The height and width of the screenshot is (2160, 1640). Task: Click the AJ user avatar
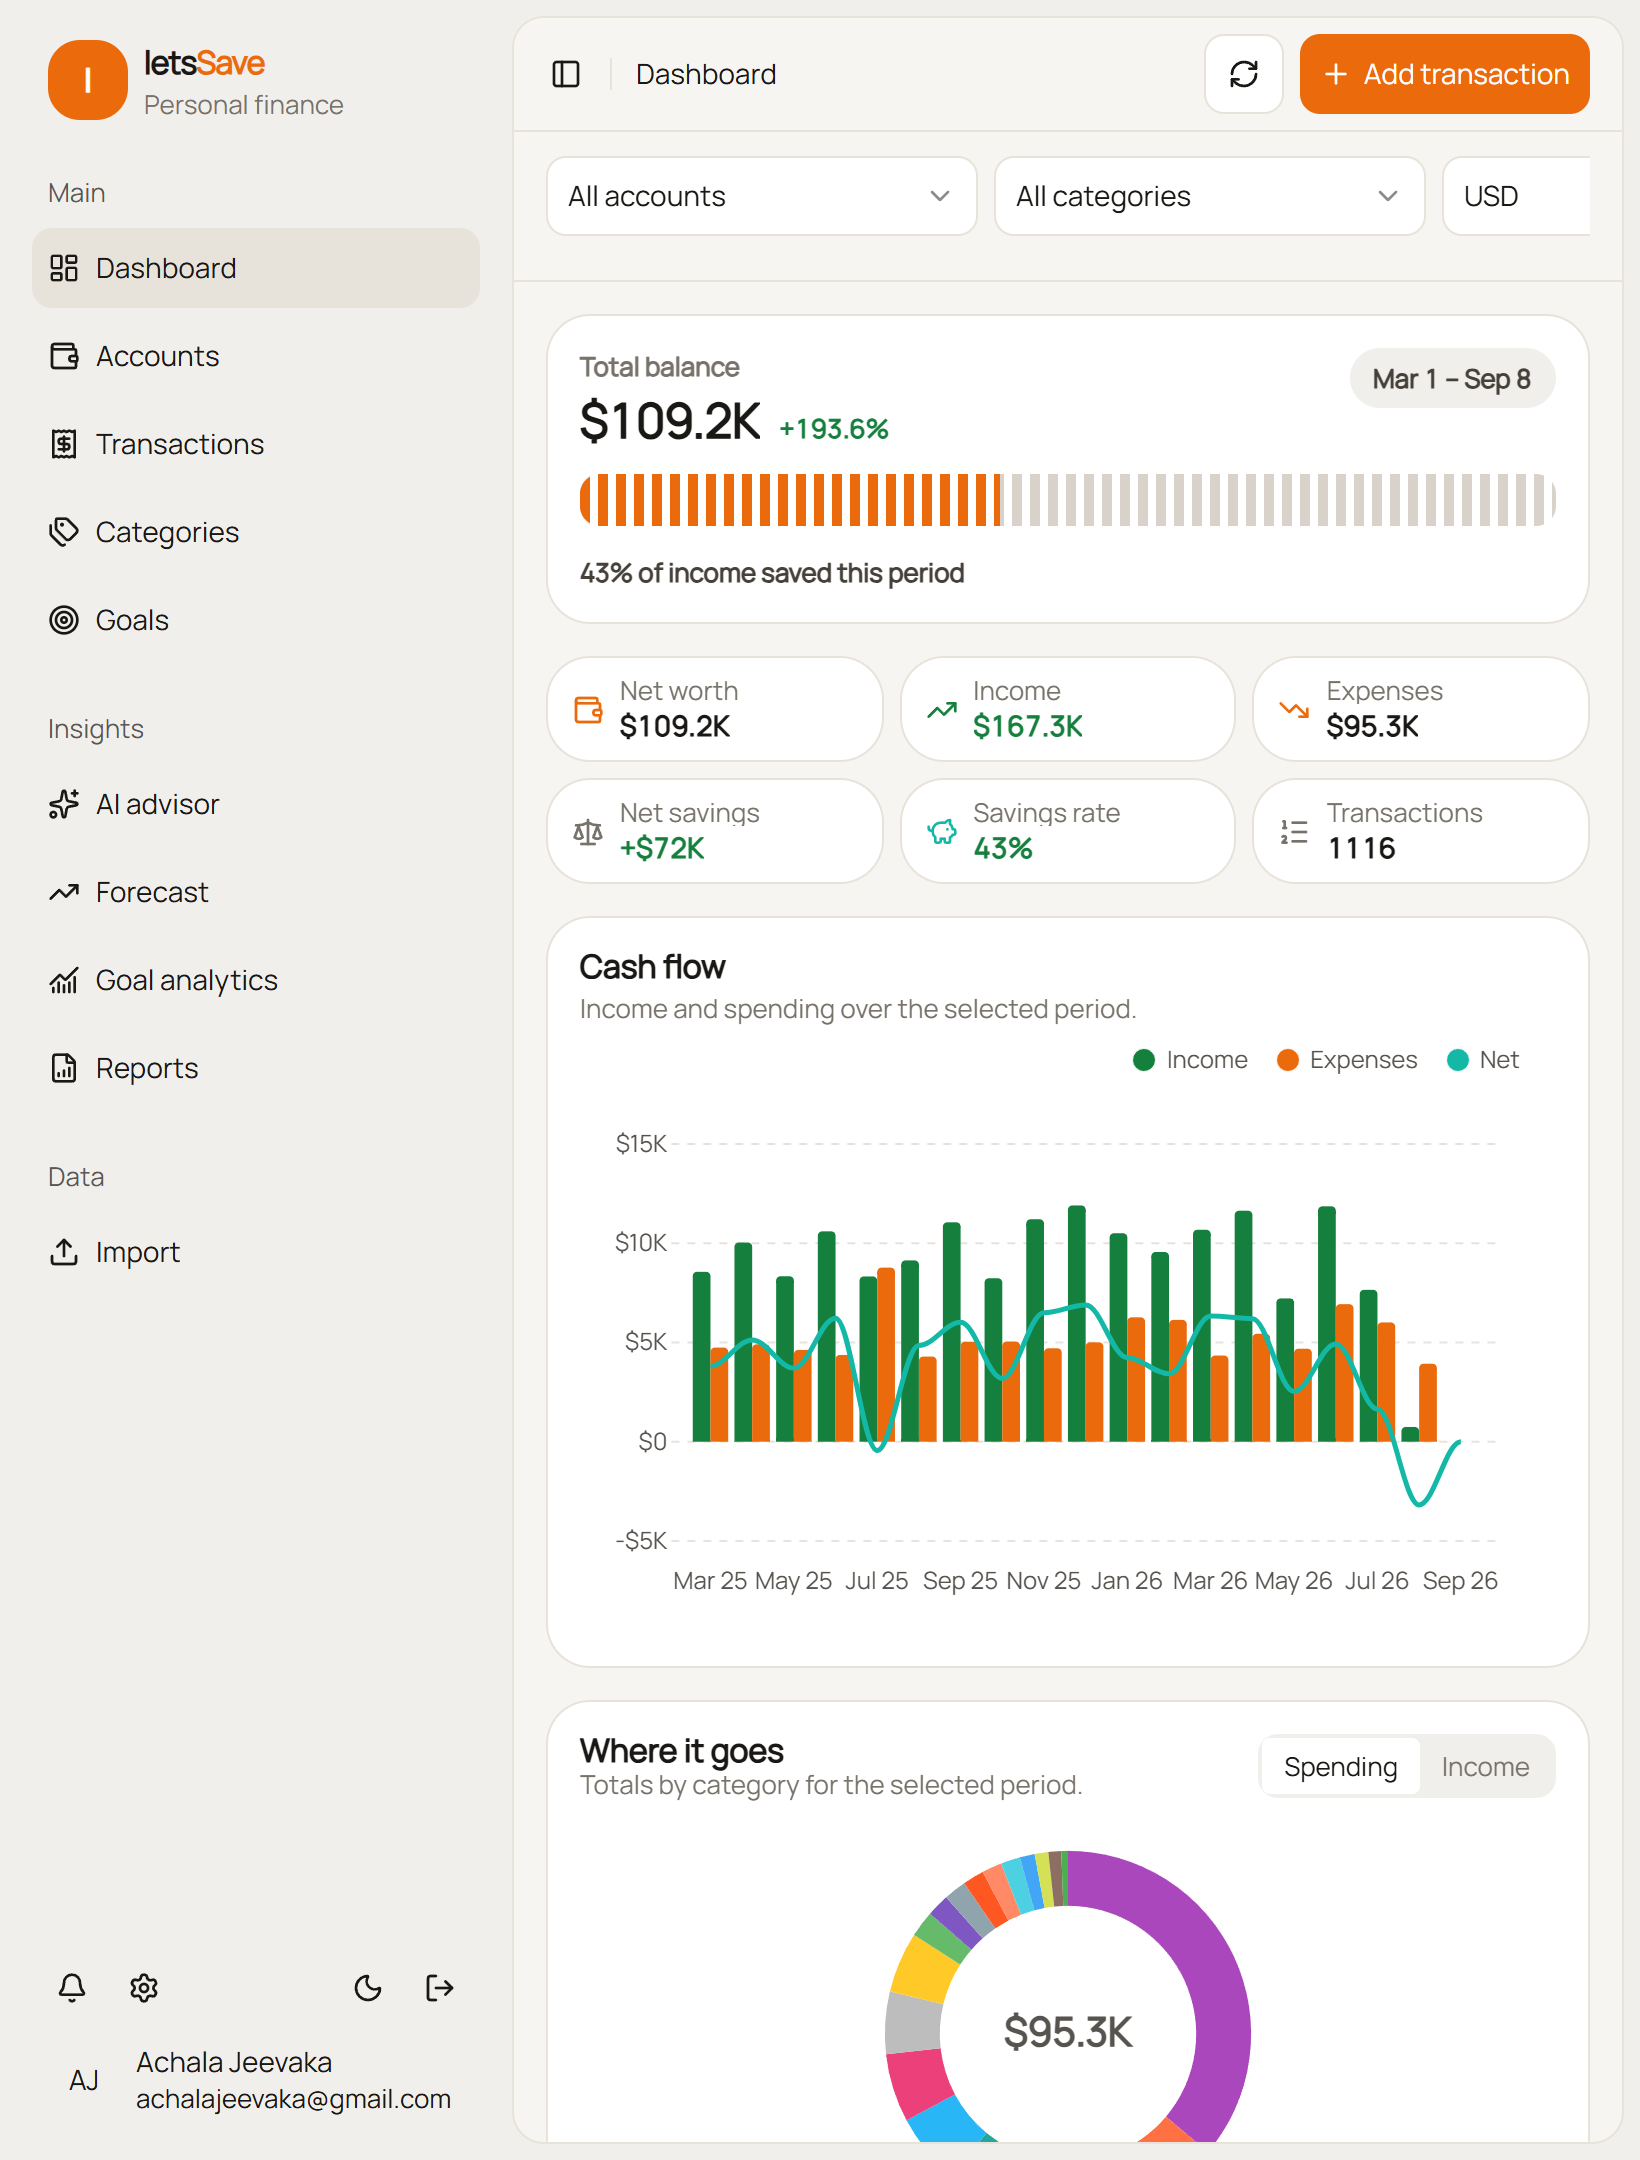(x=84, y=2081)
